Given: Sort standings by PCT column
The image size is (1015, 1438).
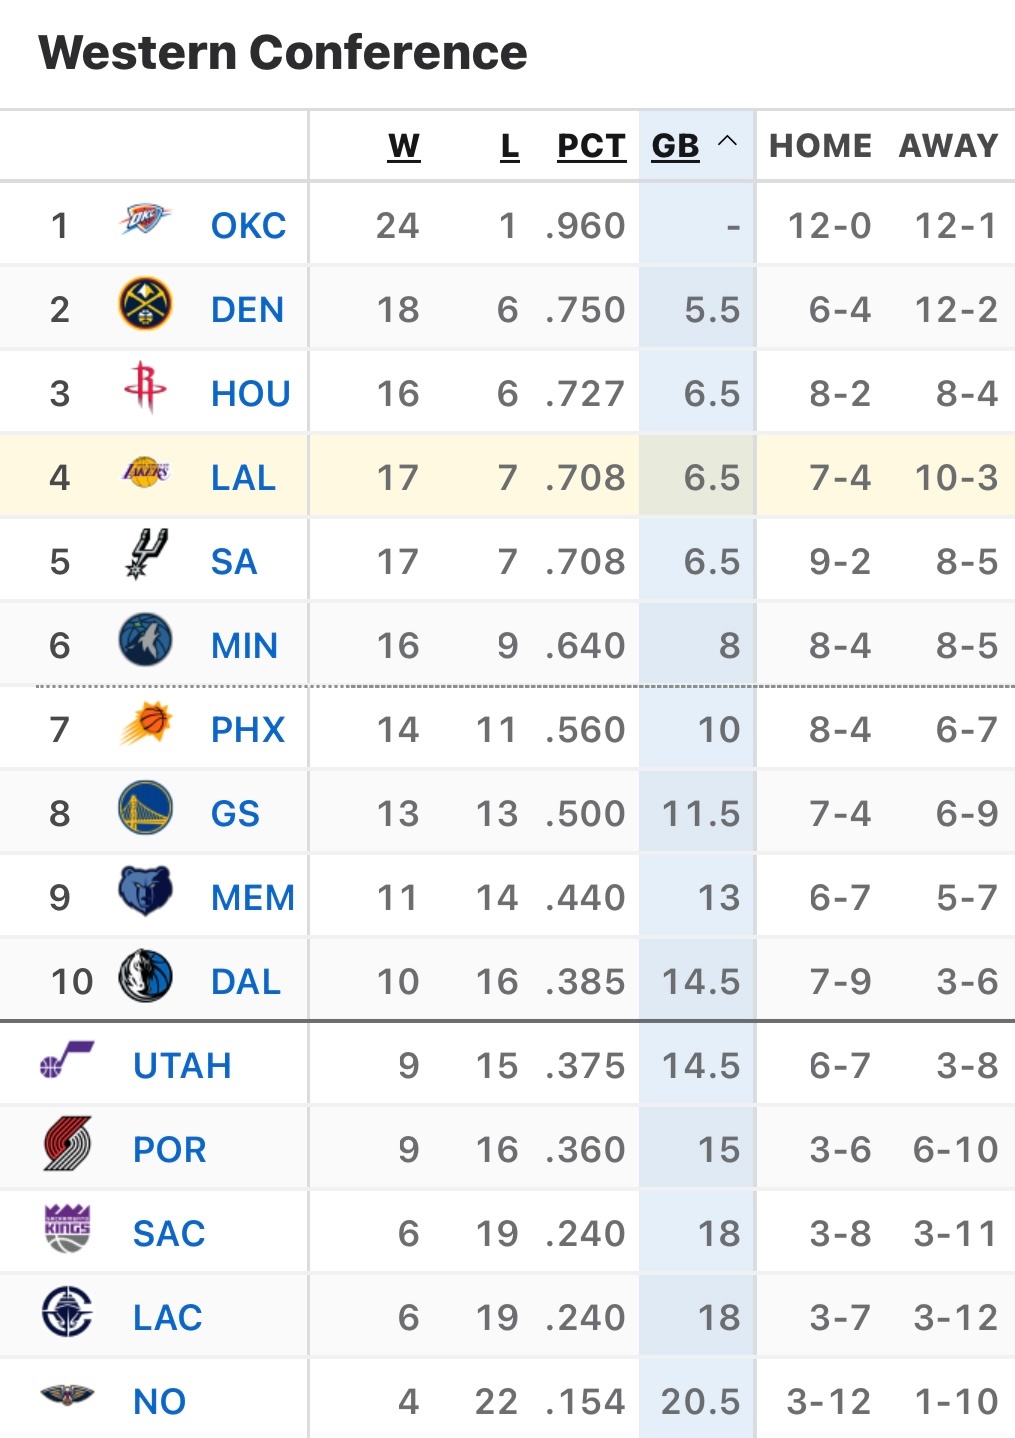Looking at the screenshot, I should (x=591, y=146).
